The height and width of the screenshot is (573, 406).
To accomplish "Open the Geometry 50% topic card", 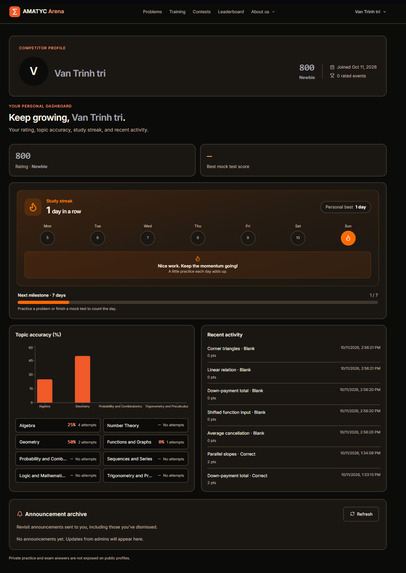I will (58, 442).
